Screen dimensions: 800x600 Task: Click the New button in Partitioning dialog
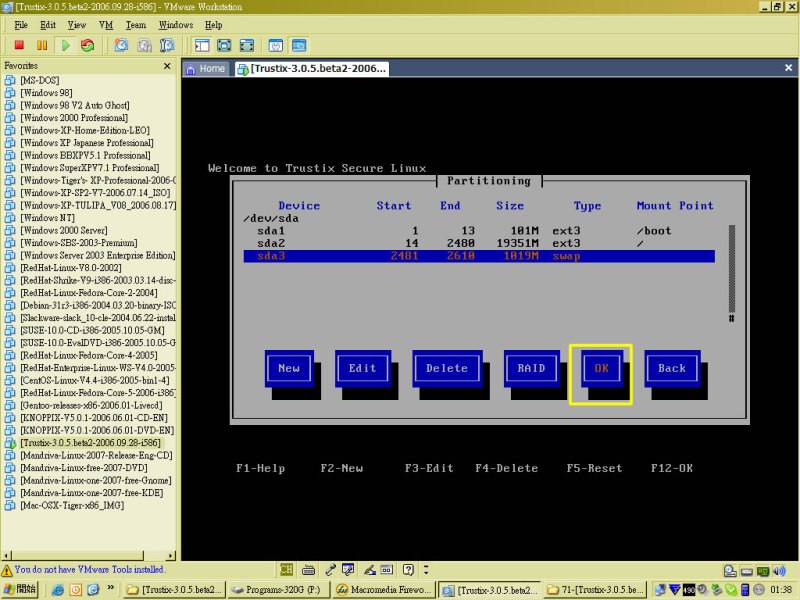pyautogui.click(x=289, y=368)
